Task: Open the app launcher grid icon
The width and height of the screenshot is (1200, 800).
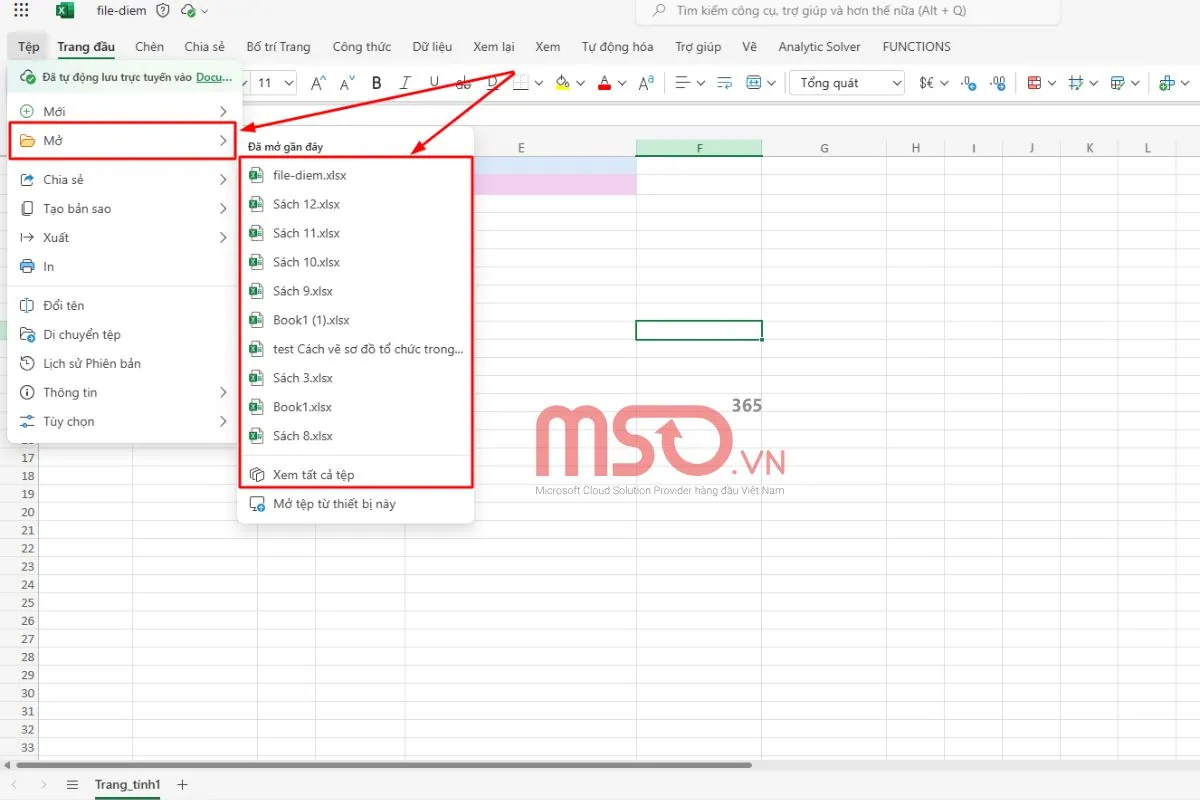Action: point(21,11)
